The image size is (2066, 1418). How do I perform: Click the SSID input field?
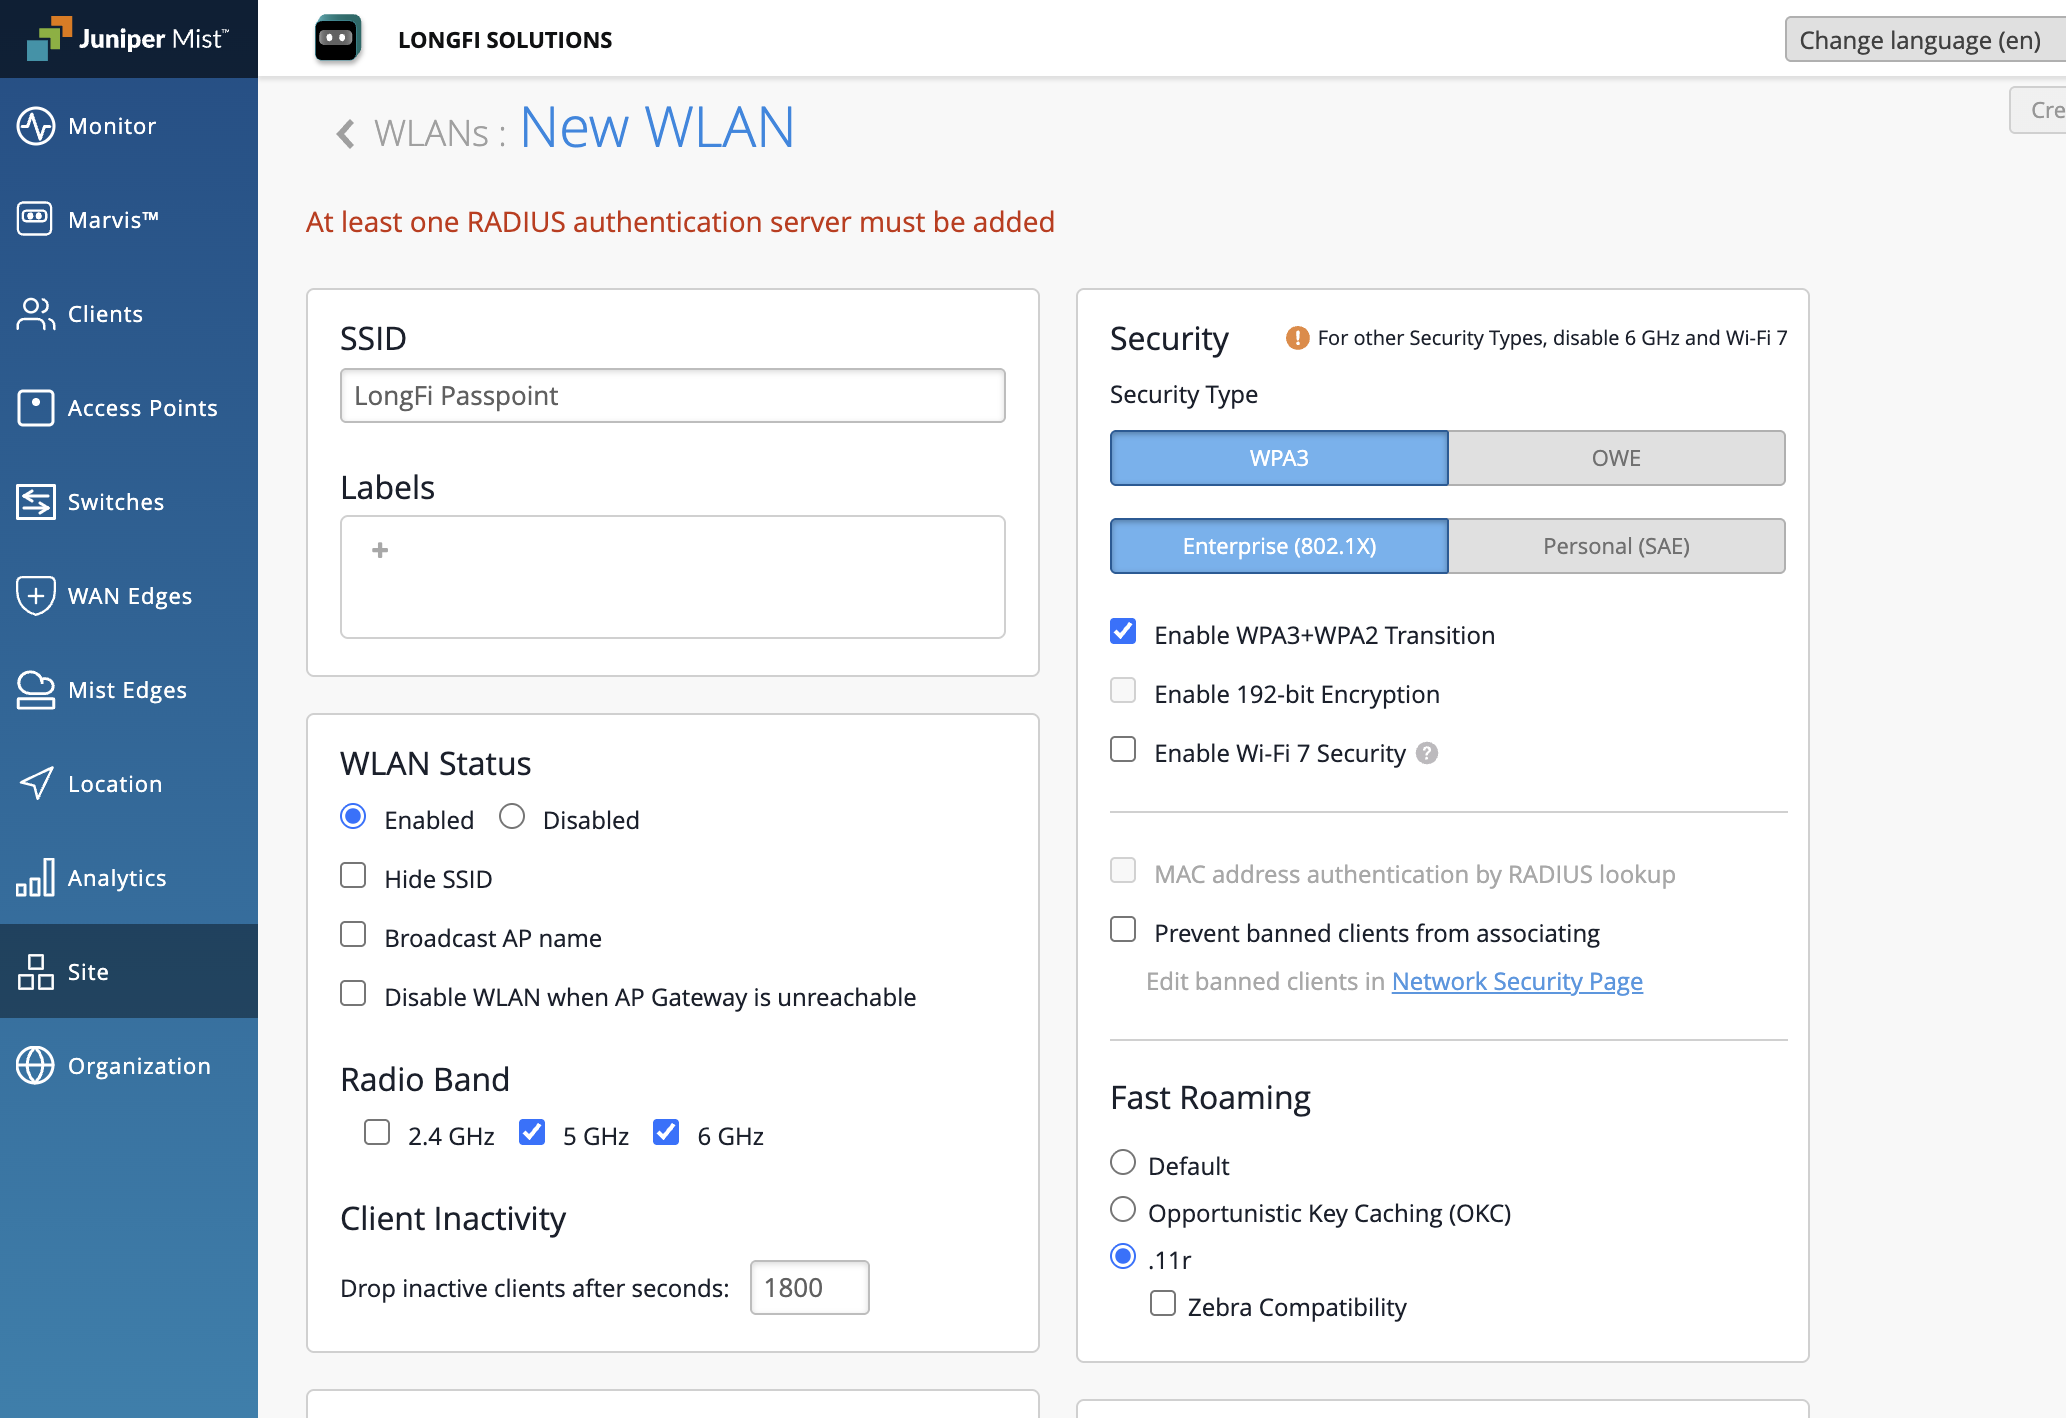pos(673,396)
